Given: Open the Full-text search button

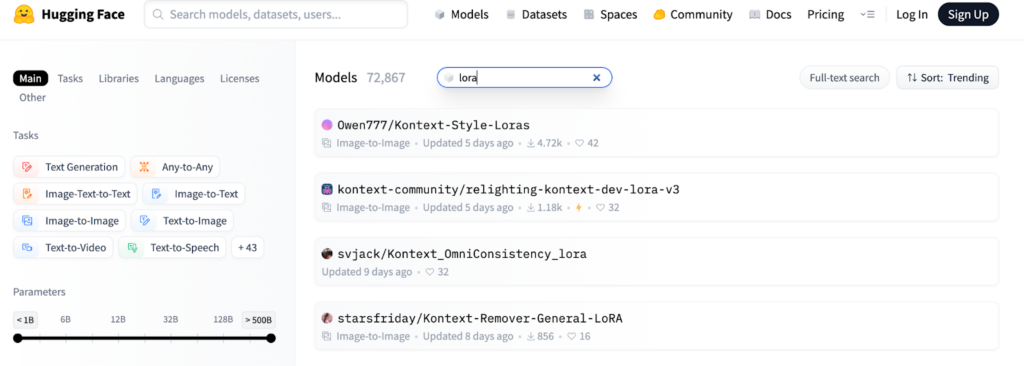Looking at the screenshot, I should coord(844,78).
